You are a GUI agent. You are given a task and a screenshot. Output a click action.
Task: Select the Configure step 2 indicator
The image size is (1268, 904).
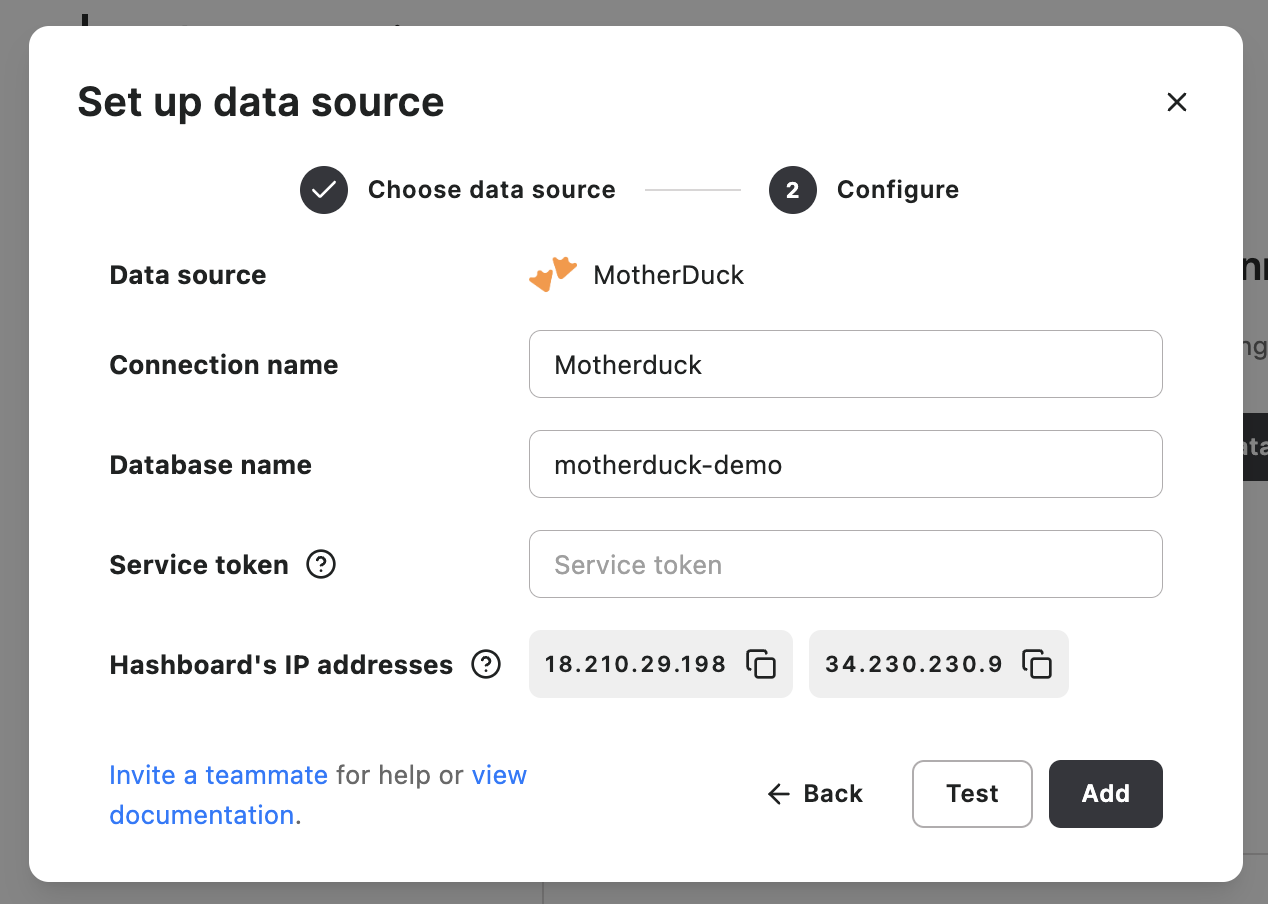point(793,190)
